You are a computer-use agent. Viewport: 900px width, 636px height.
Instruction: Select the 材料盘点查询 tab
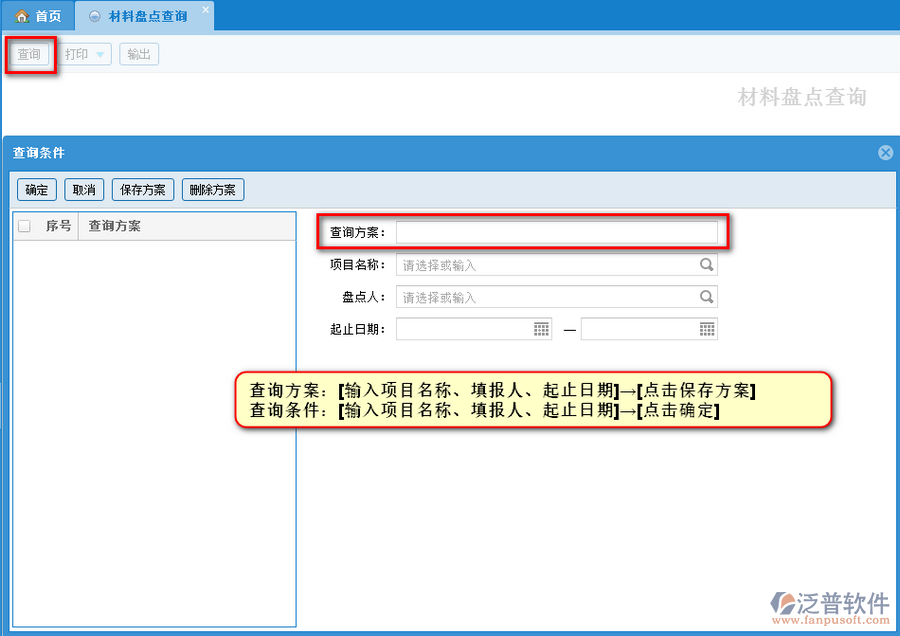(146, 16)
